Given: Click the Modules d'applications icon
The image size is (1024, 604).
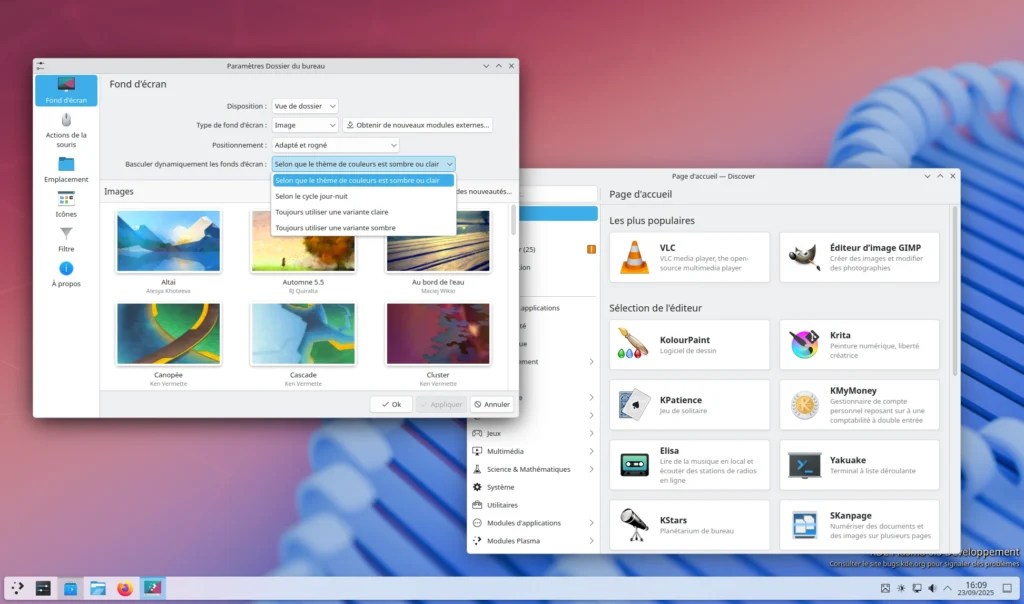Looking at the screenshot, I should point(477,523).
